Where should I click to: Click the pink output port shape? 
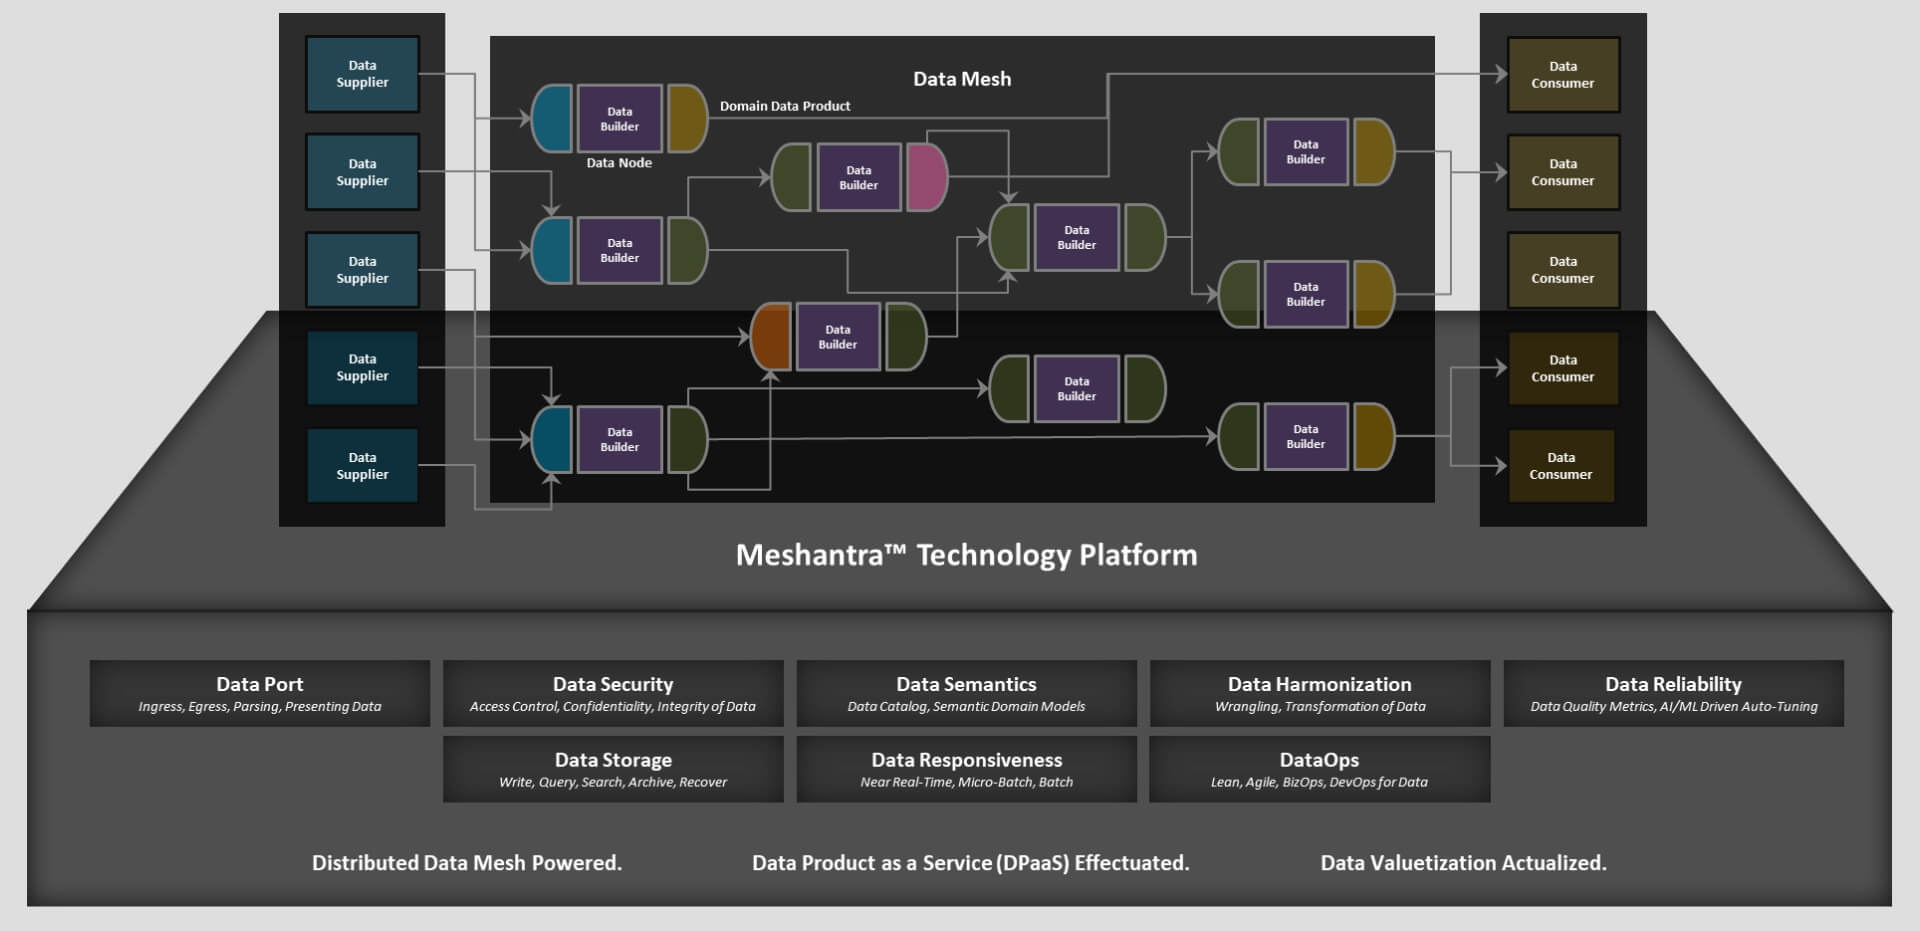point(927,177)
